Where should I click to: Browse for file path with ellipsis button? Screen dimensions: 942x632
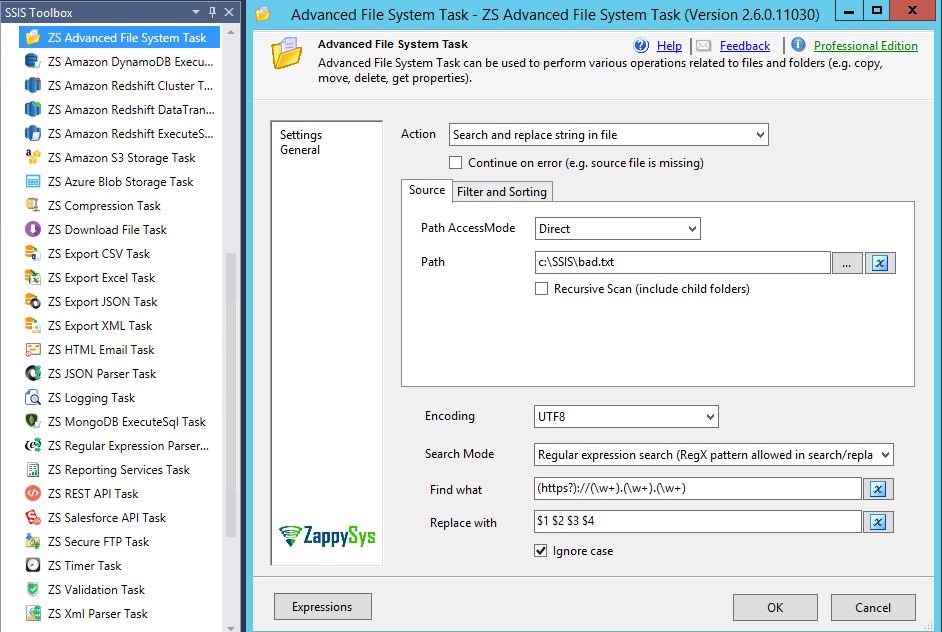(847, 263)
